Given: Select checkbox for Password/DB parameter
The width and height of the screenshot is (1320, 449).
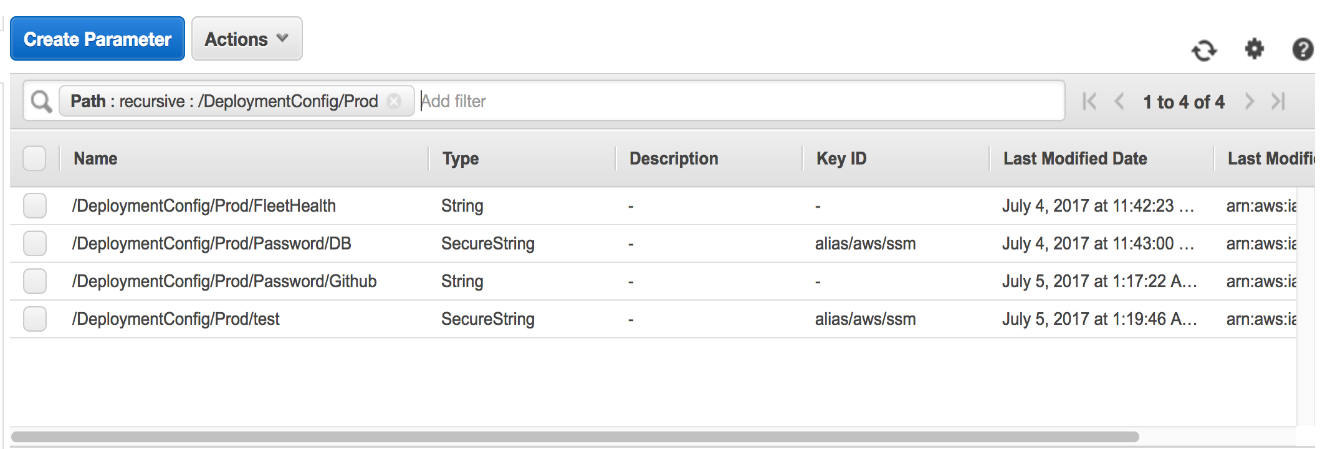Looking at the screenshot, I should click(35, 243).
